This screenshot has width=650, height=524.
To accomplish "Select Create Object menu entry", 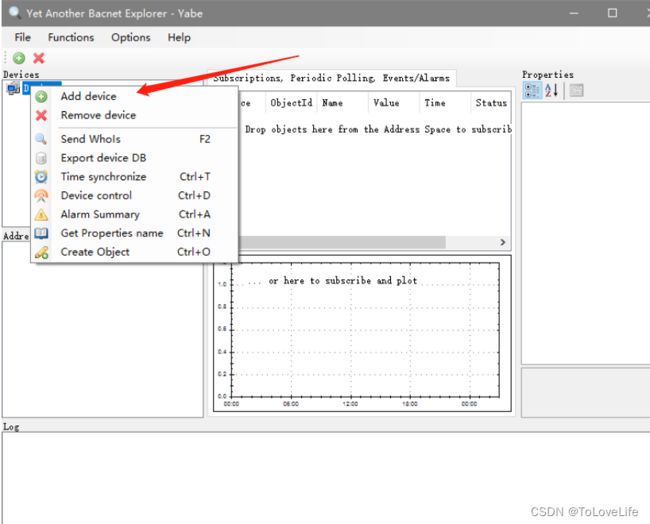I will point(134,252).
